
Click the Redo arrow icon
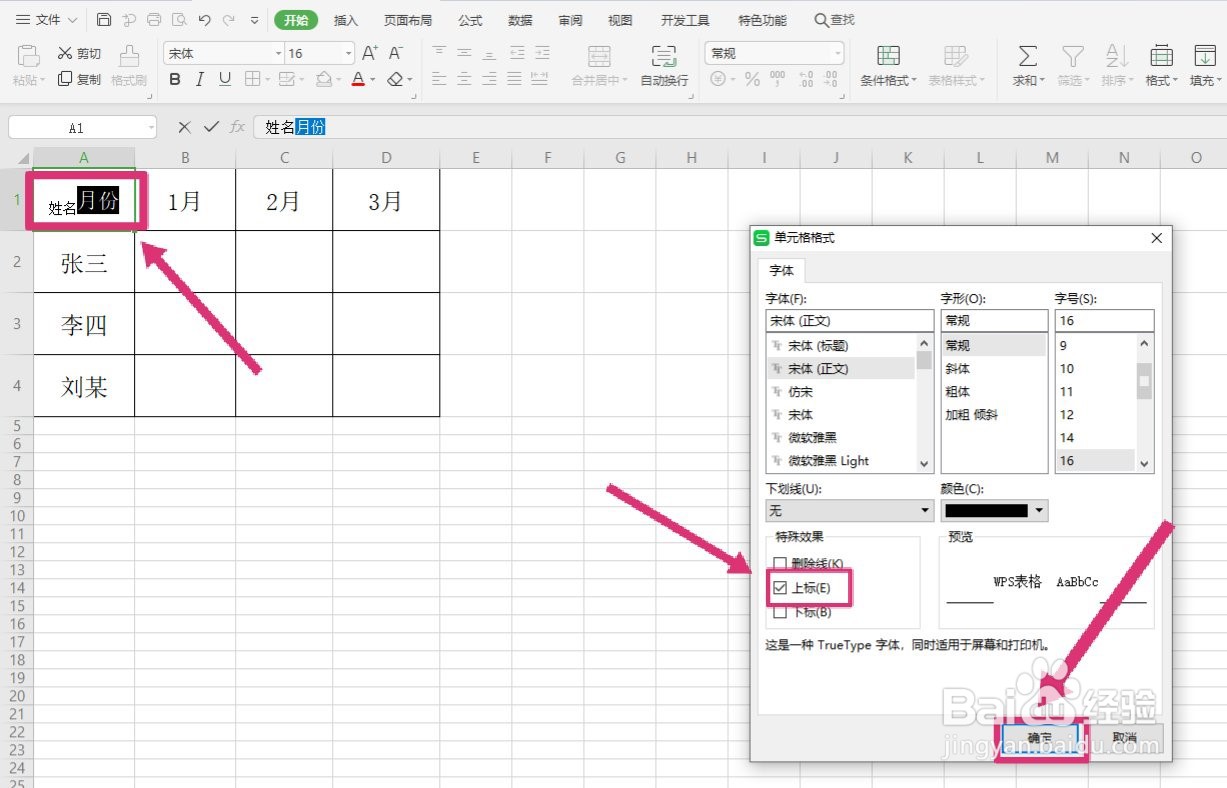[229, 20]
